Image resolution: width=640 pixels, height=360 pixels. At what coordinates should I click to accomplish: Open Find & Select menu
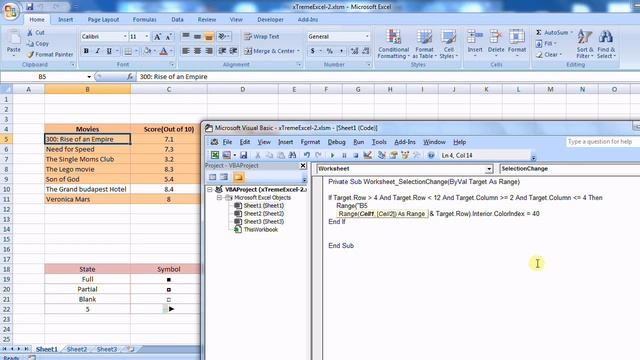click(606, 44)
